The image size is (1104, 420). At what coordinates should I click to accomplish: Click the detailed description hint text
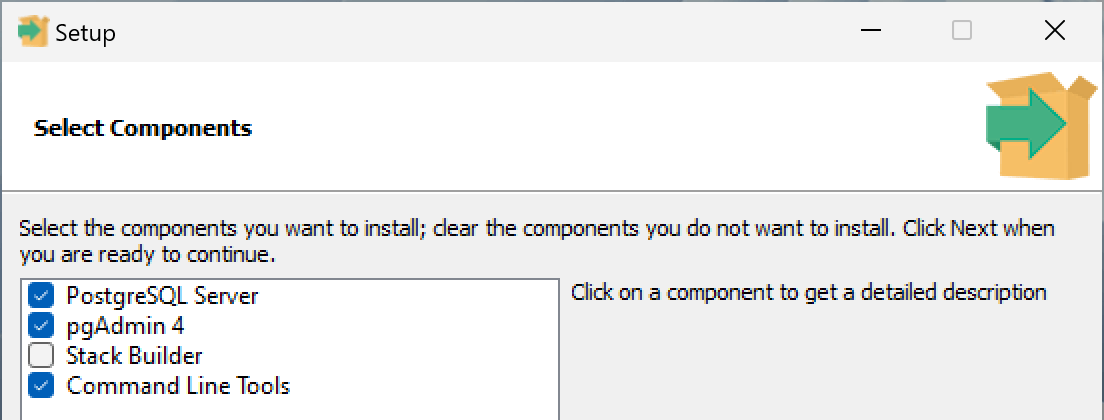coord(808,293)
